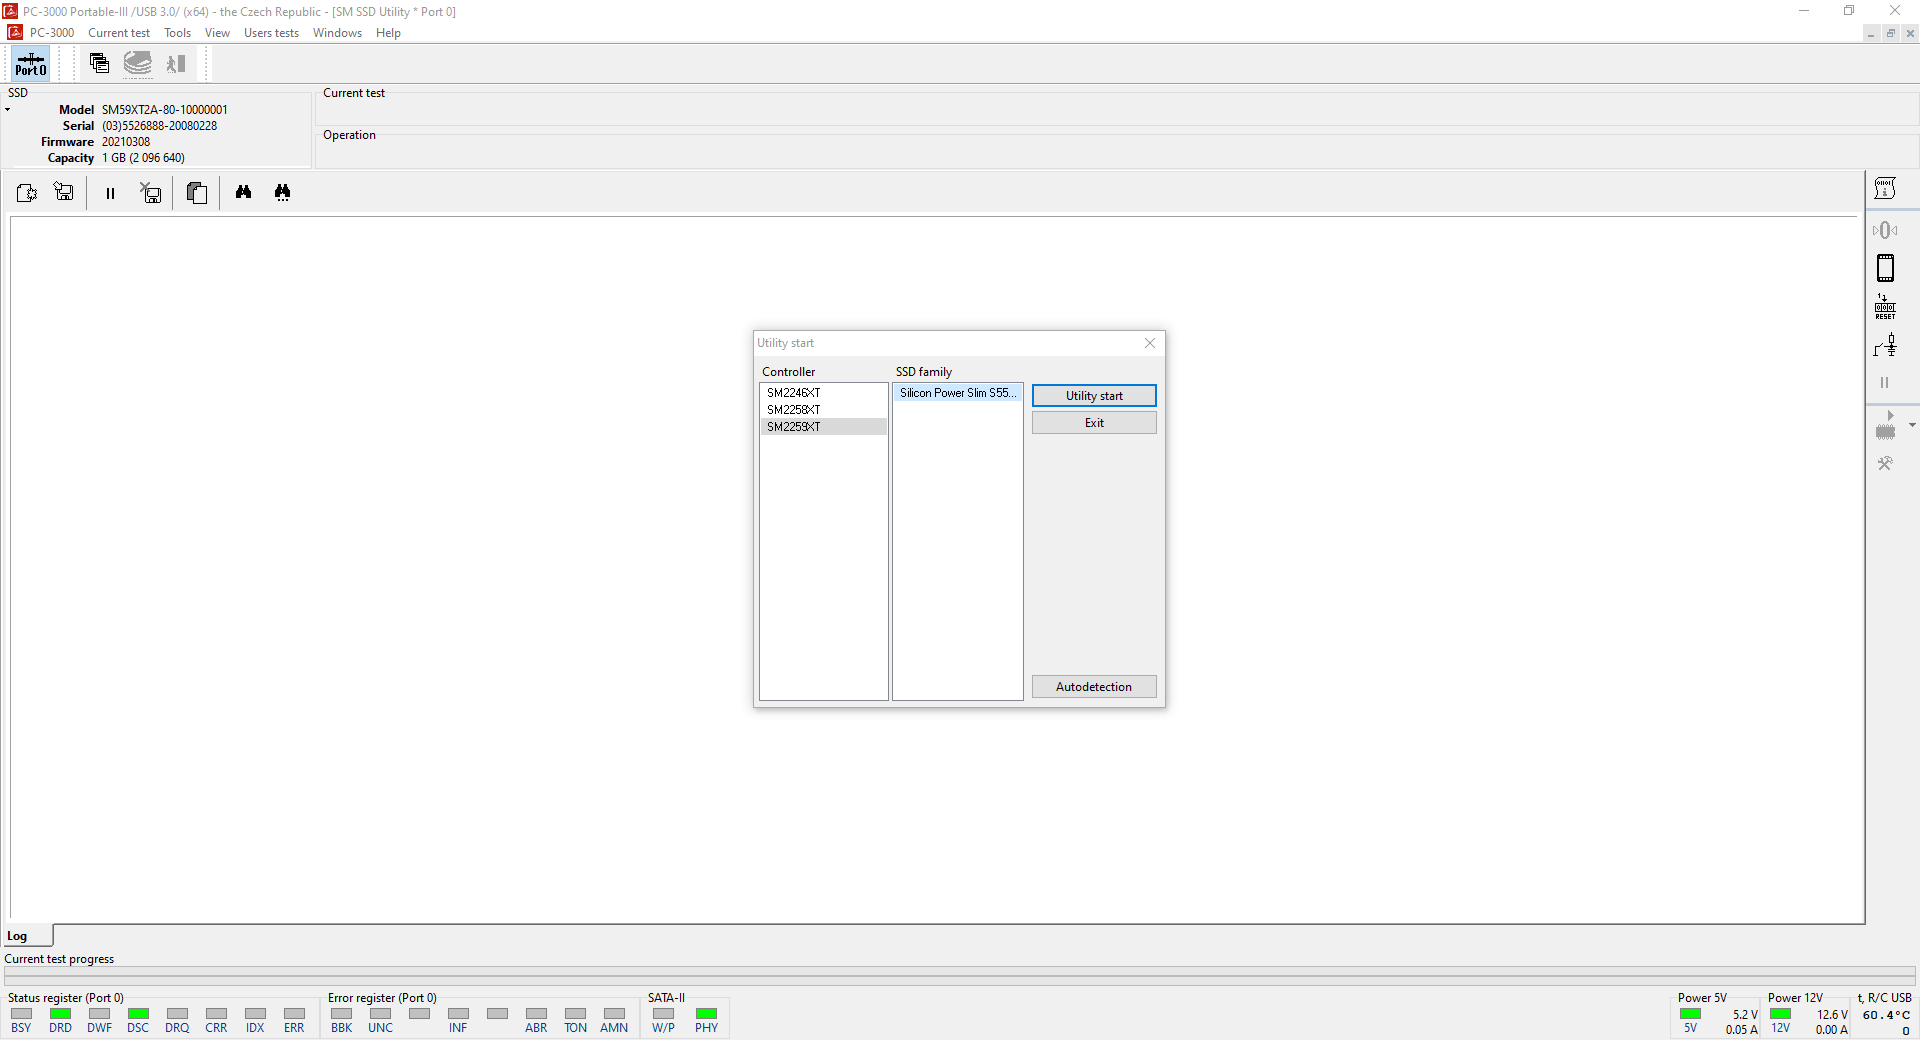The height and width of the screenshot is (1040, 1920).
Task: Open the Users tests menu
Action: pyautogui.click(x=271, y=33)
